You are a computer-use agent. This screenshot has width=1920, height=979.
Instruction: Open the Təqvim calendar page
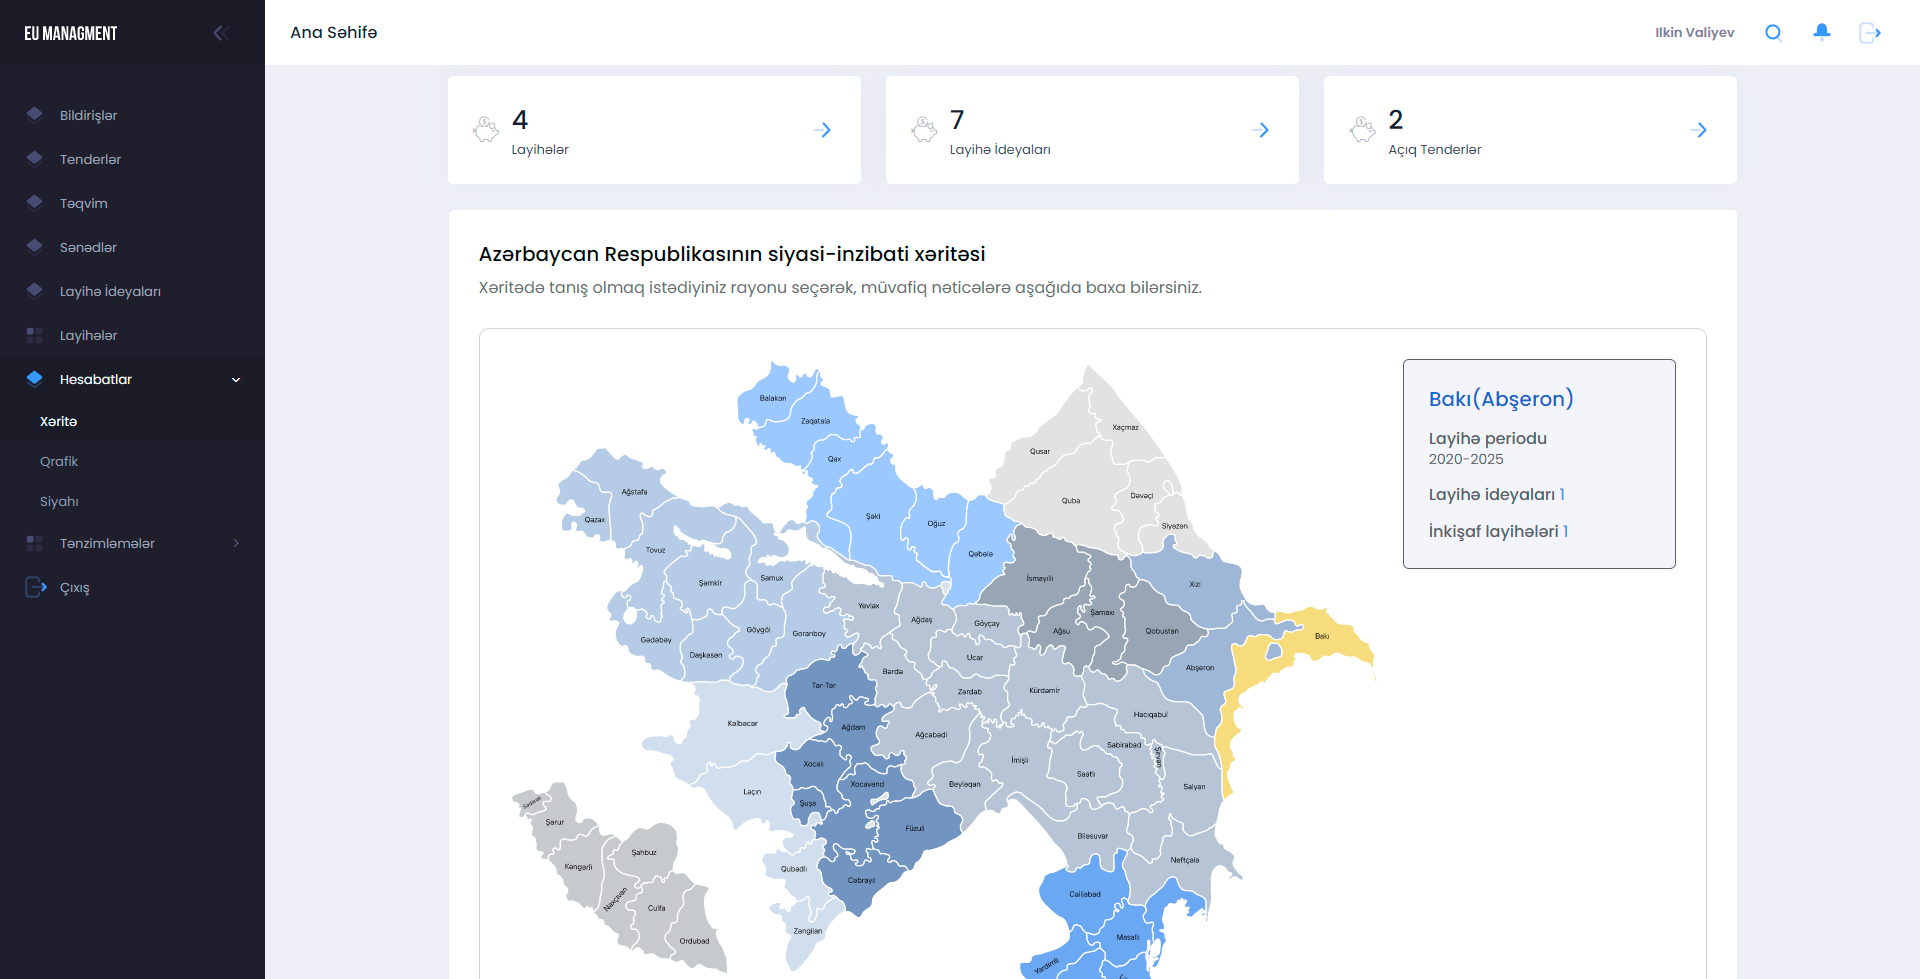click(x=83, y=203)
